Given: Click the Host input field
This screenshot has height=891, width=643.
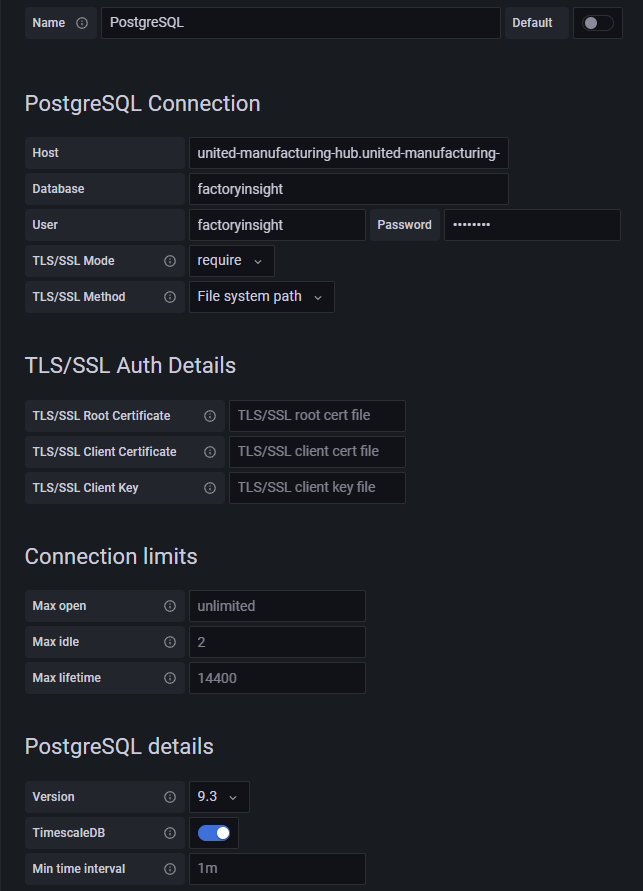Looking at the screenshot, I should [349, 153].
